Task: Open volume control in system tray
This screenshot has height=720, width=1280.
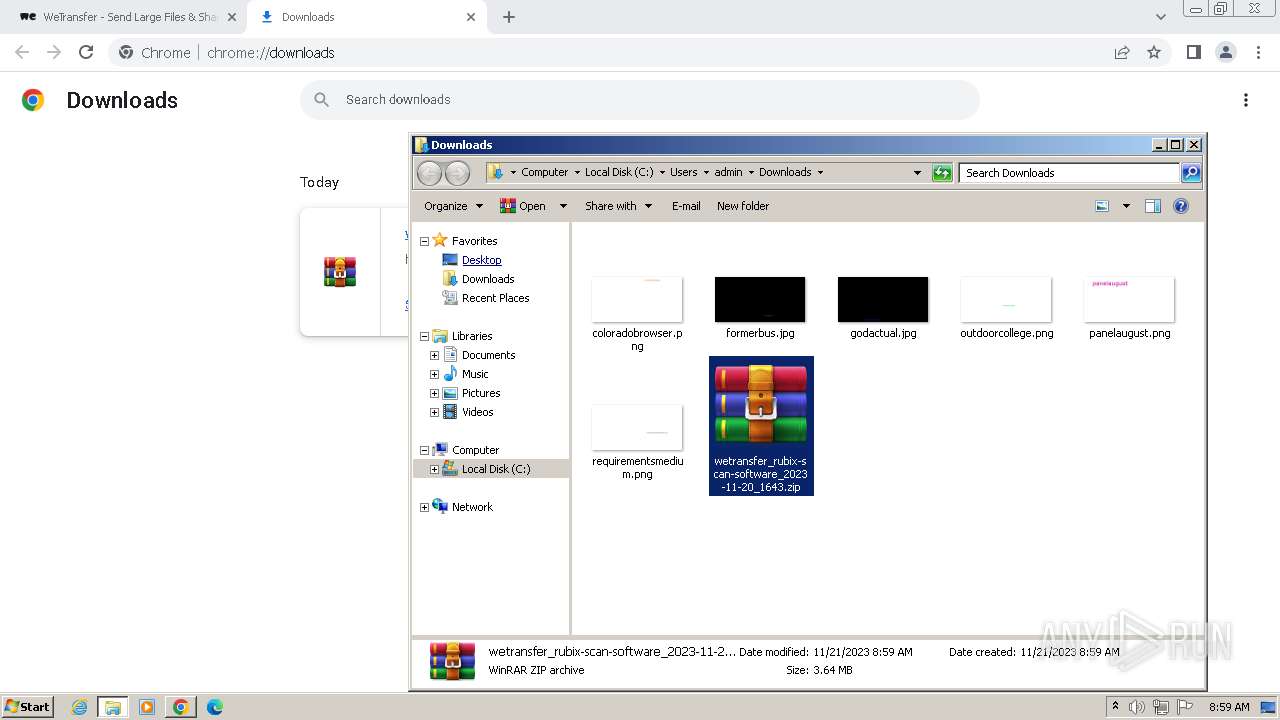Action: click(x=1137, y=707)
